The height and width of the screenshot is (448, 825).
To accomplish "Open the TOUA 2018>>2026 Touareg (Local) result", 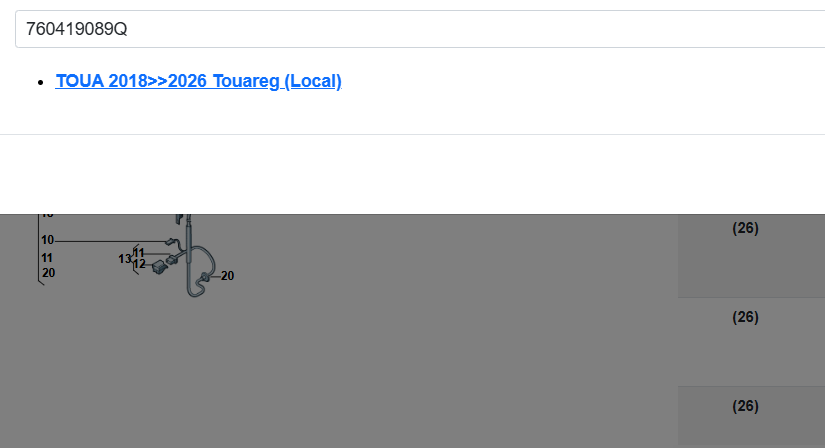I will click(198, 81).
